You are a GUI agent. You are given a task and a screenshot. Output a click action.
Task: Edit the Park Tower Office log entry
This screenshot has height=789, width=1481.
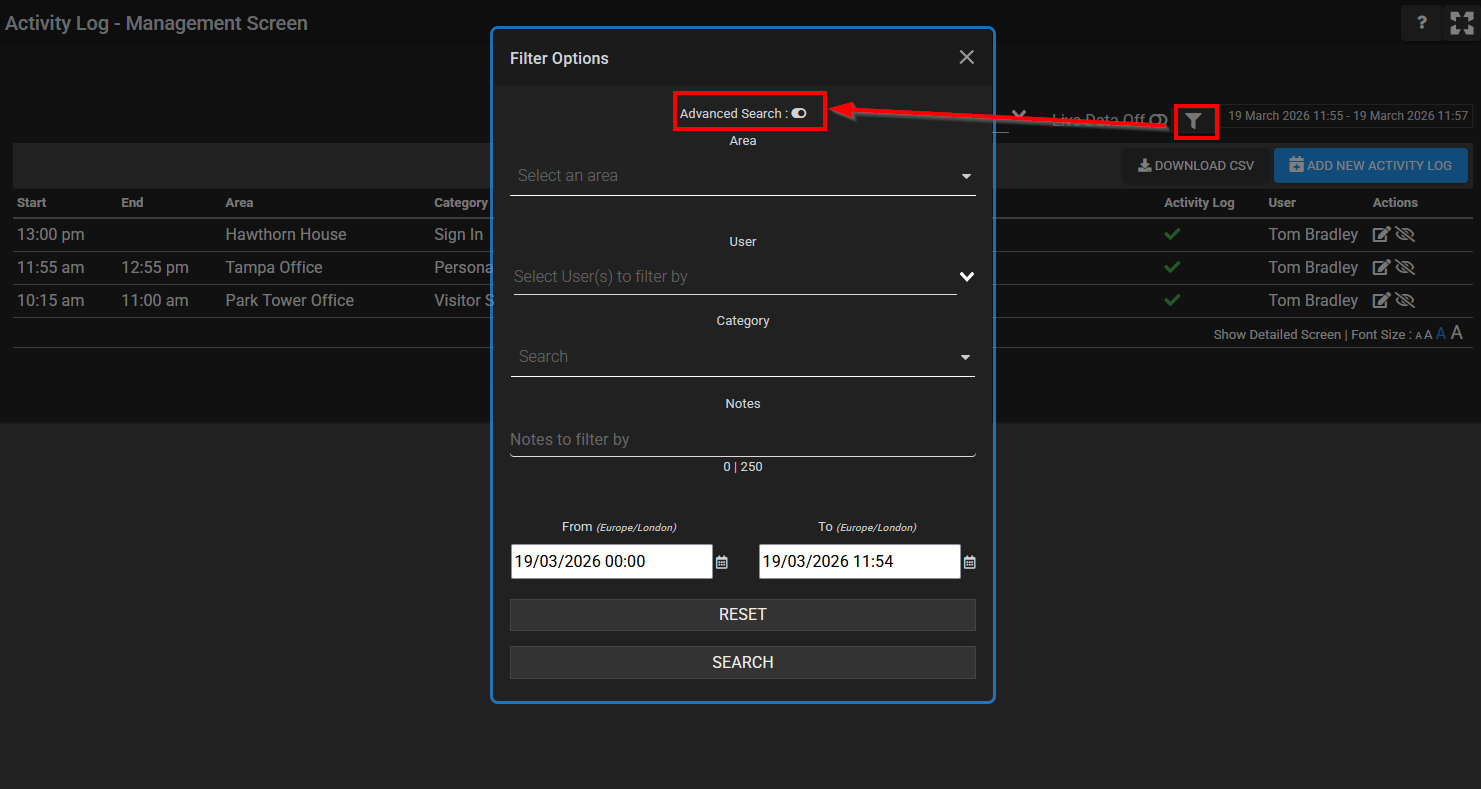click(x=1381, y=301)
